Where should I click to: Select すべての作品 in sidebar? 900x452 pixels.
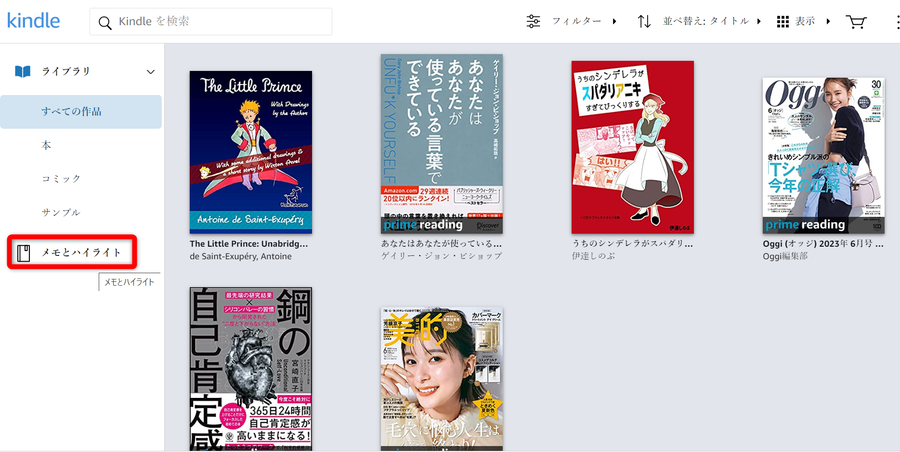point(81,111)
